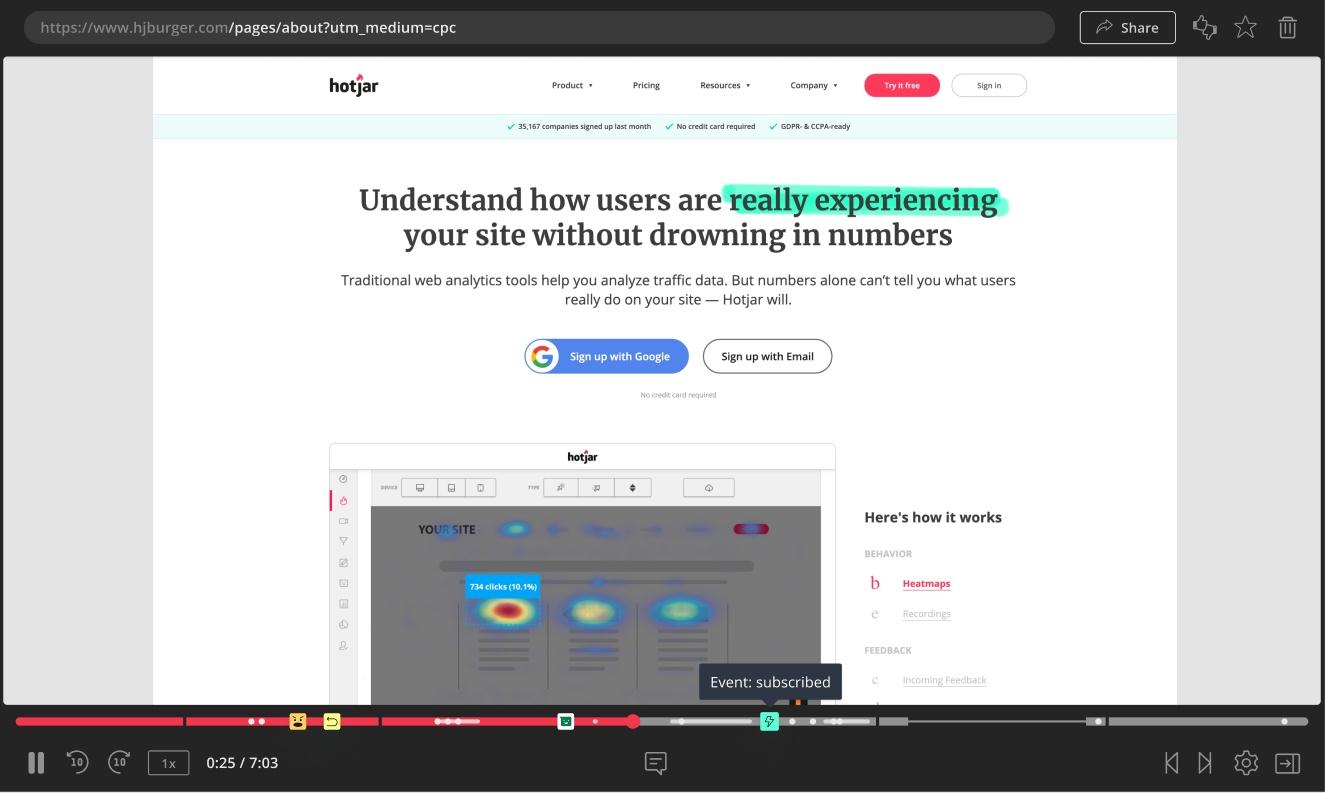Click the flame heatmaps icon in preview sidebar
Viewport: 1325px width, 793px height.
343,501
